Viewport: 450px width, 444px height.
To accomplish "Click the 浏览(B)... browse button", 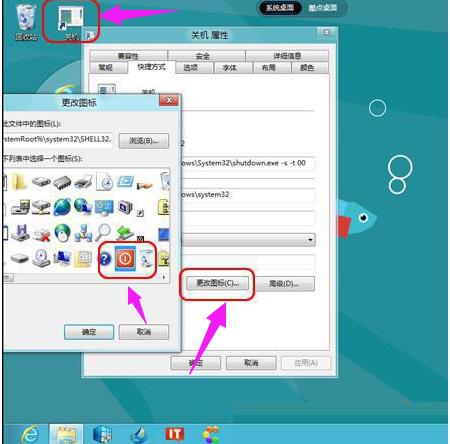I will point(144,141).
